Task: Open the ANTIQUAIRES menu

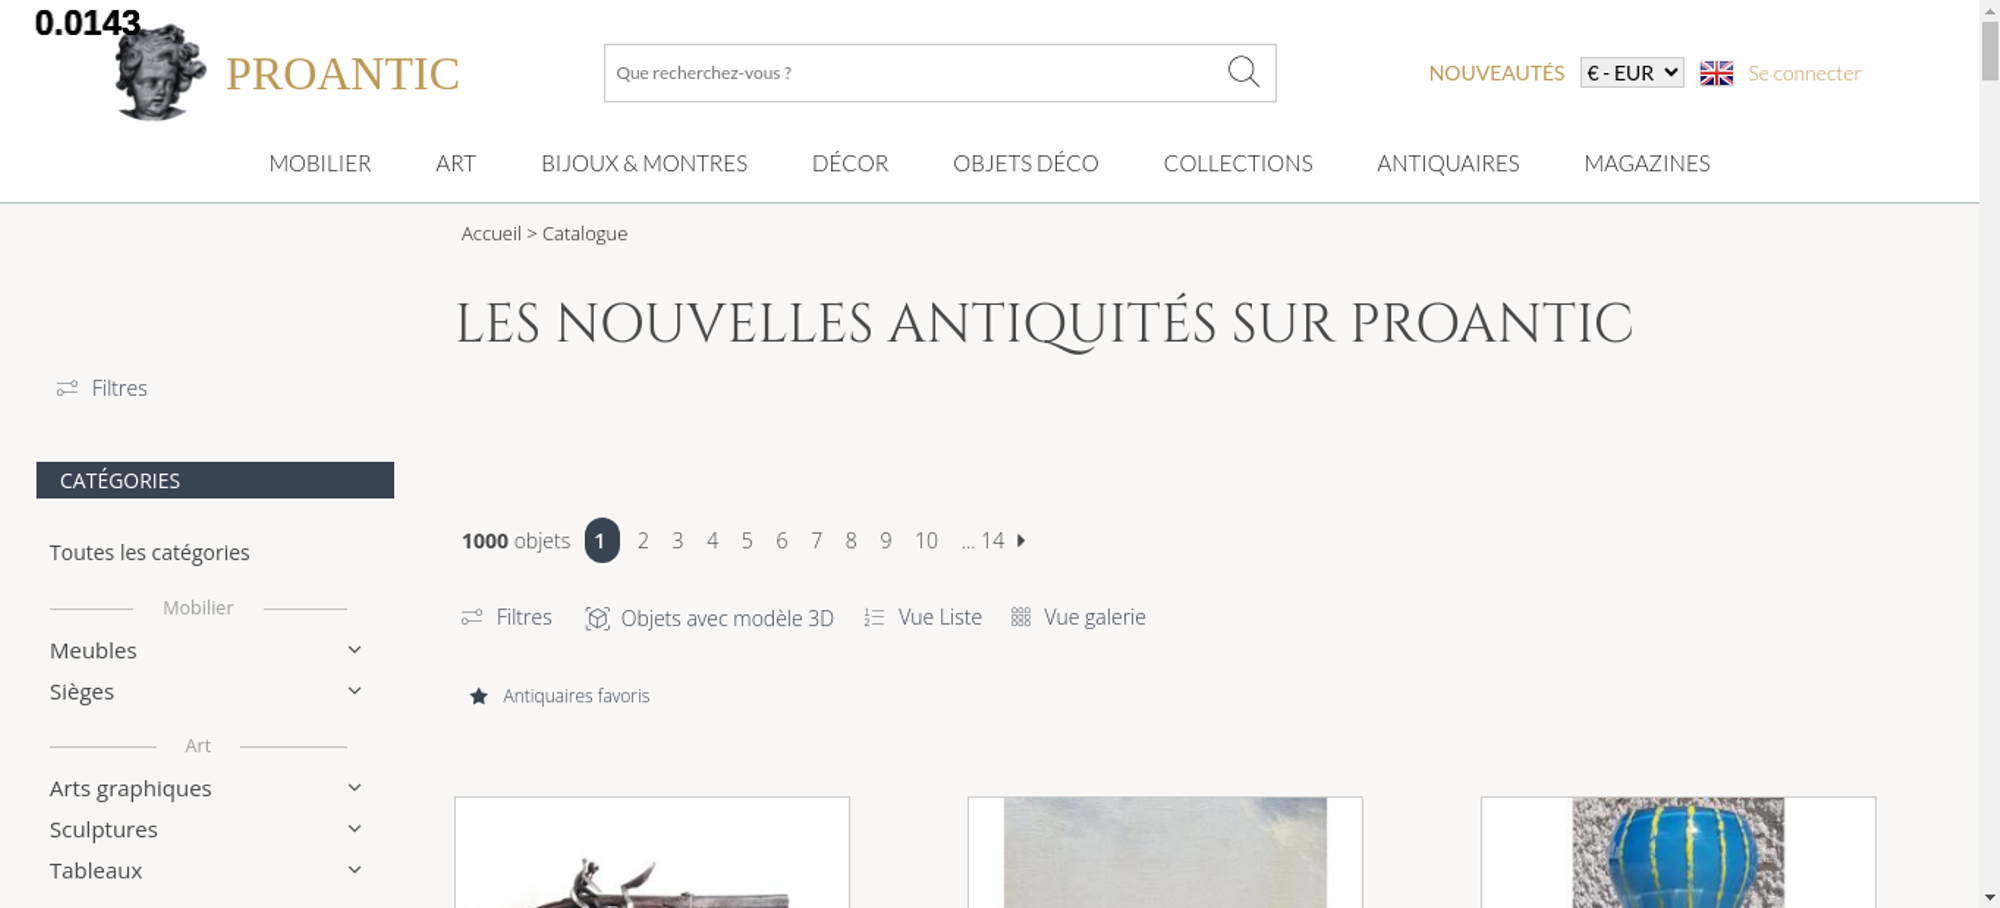Action: pyautogui.click(x=1448, y=163)
